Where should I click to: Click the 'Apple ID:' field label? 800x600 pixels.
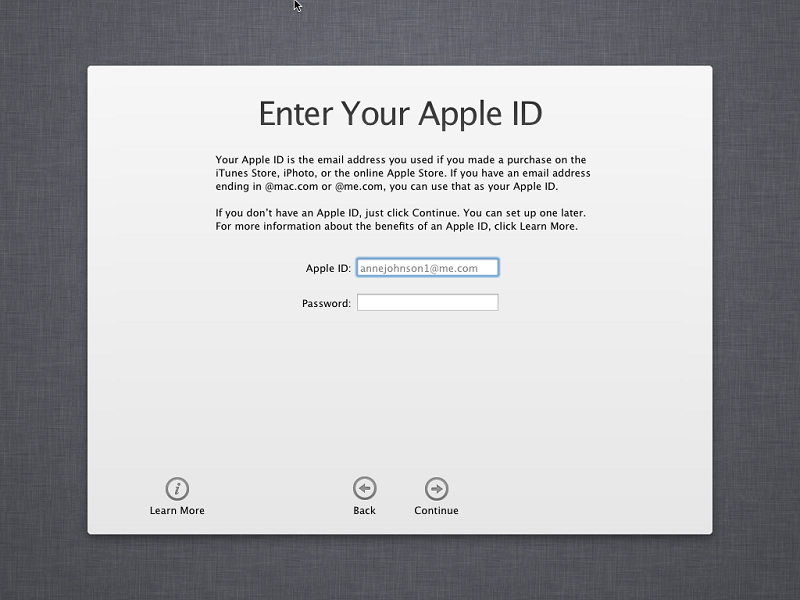tap(328, 268)
